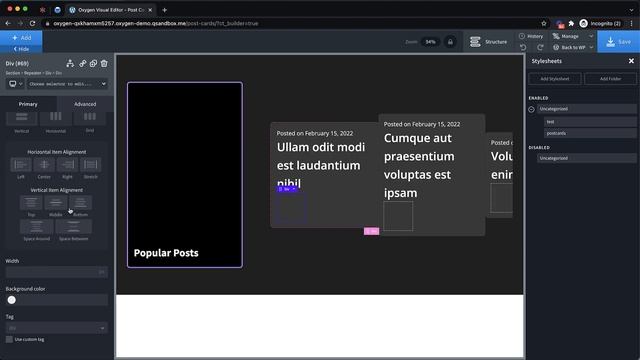Expand the Manage dropdown arrow
The image size is (640, 360).
coord(591,36)
